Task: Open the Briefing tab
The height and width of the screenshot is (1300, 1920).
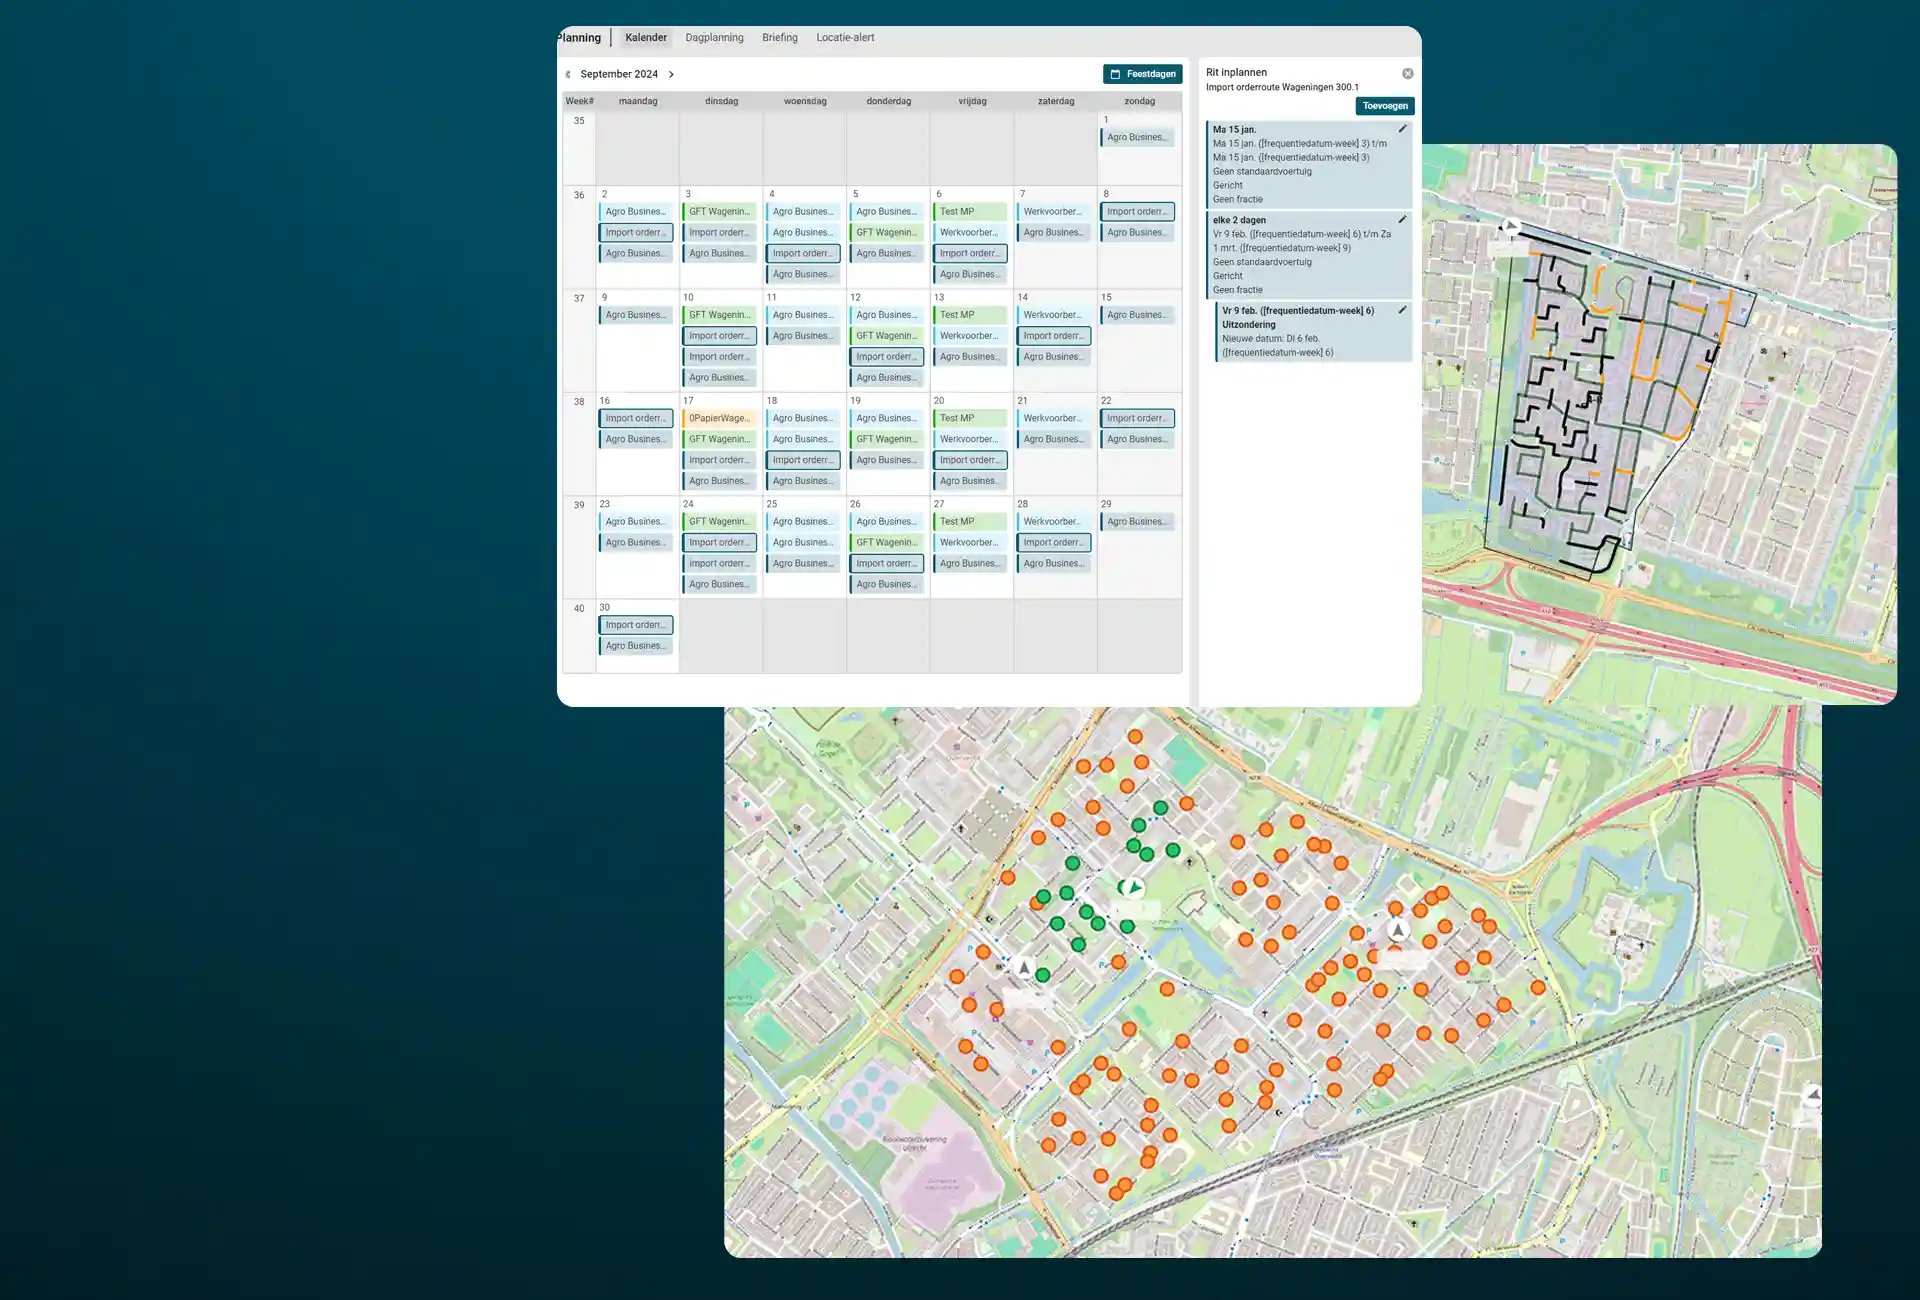Action: coord(779,38)
